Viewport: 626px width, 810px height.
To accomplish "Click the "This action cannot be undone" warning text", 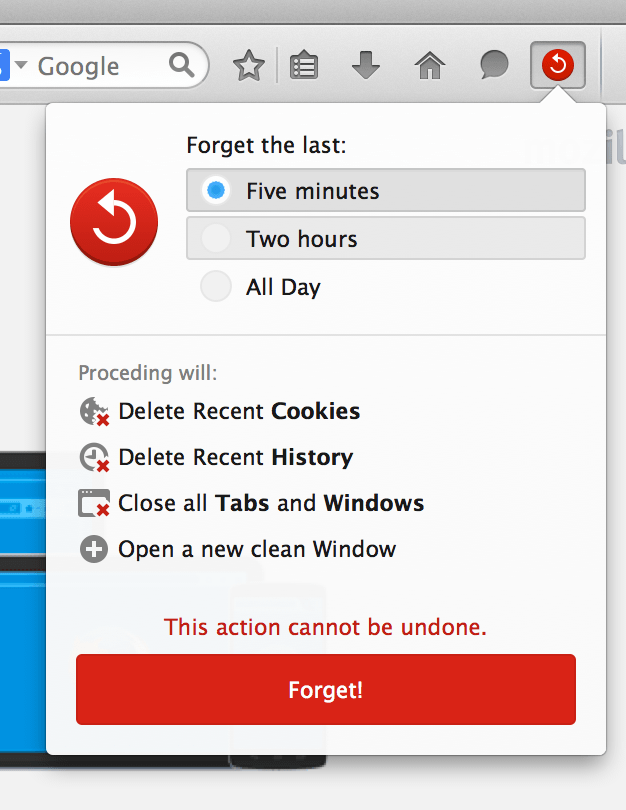I will [325, 628].
